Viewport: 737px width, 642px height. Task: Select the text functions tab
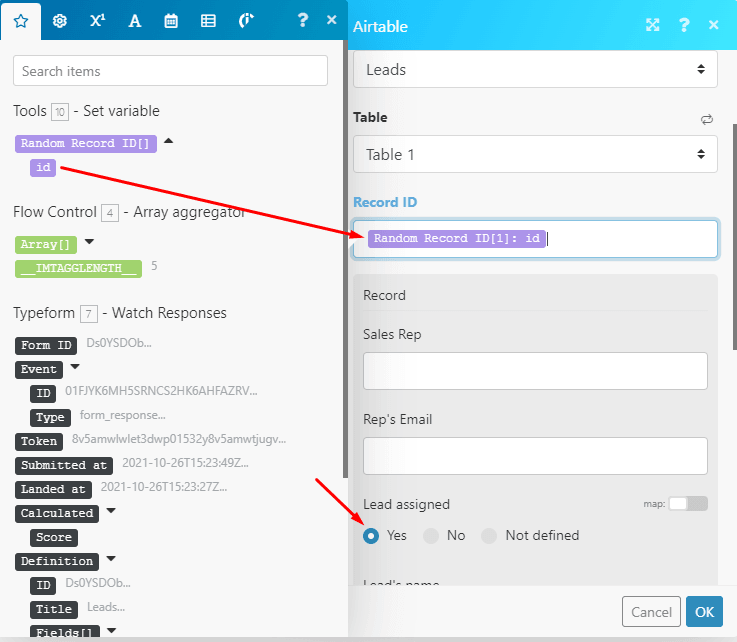click(x=134, y=20)
